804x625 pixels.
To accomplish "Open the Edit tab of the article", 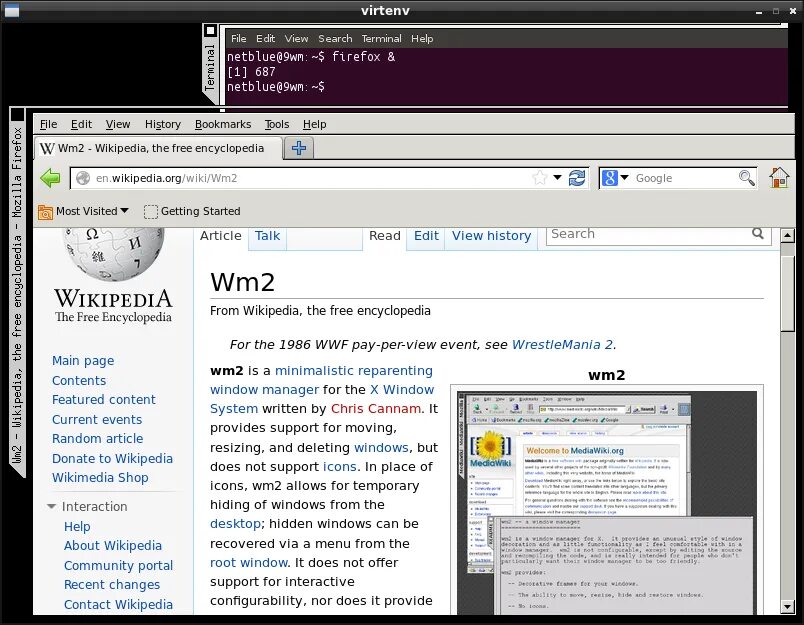I will coord(426,236).
